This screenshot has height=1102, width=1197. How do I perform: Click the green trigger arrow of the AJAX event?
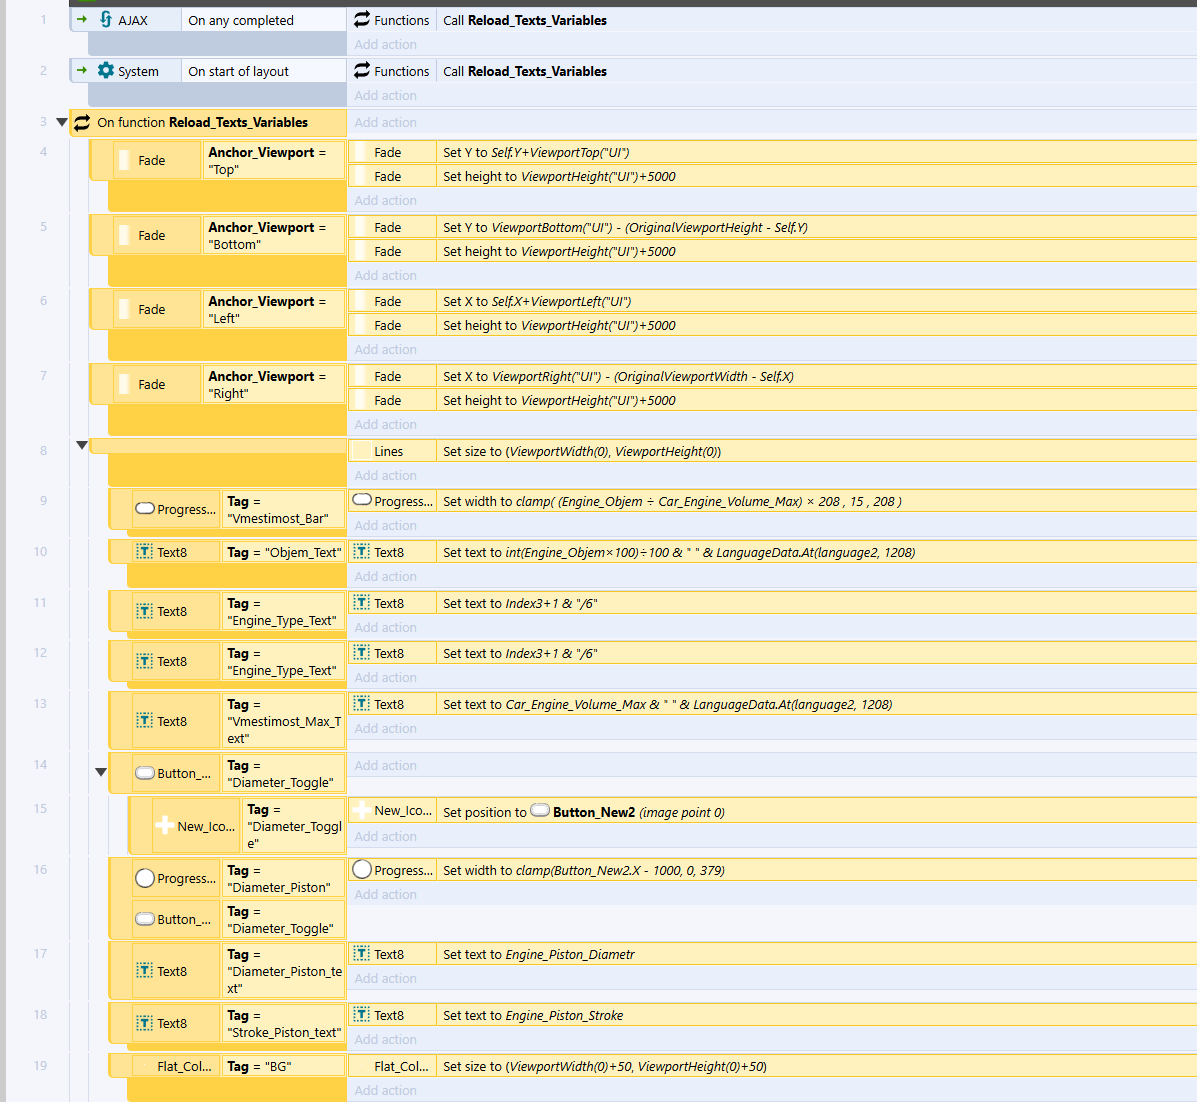pyautogui.click(x=82, y=20)
